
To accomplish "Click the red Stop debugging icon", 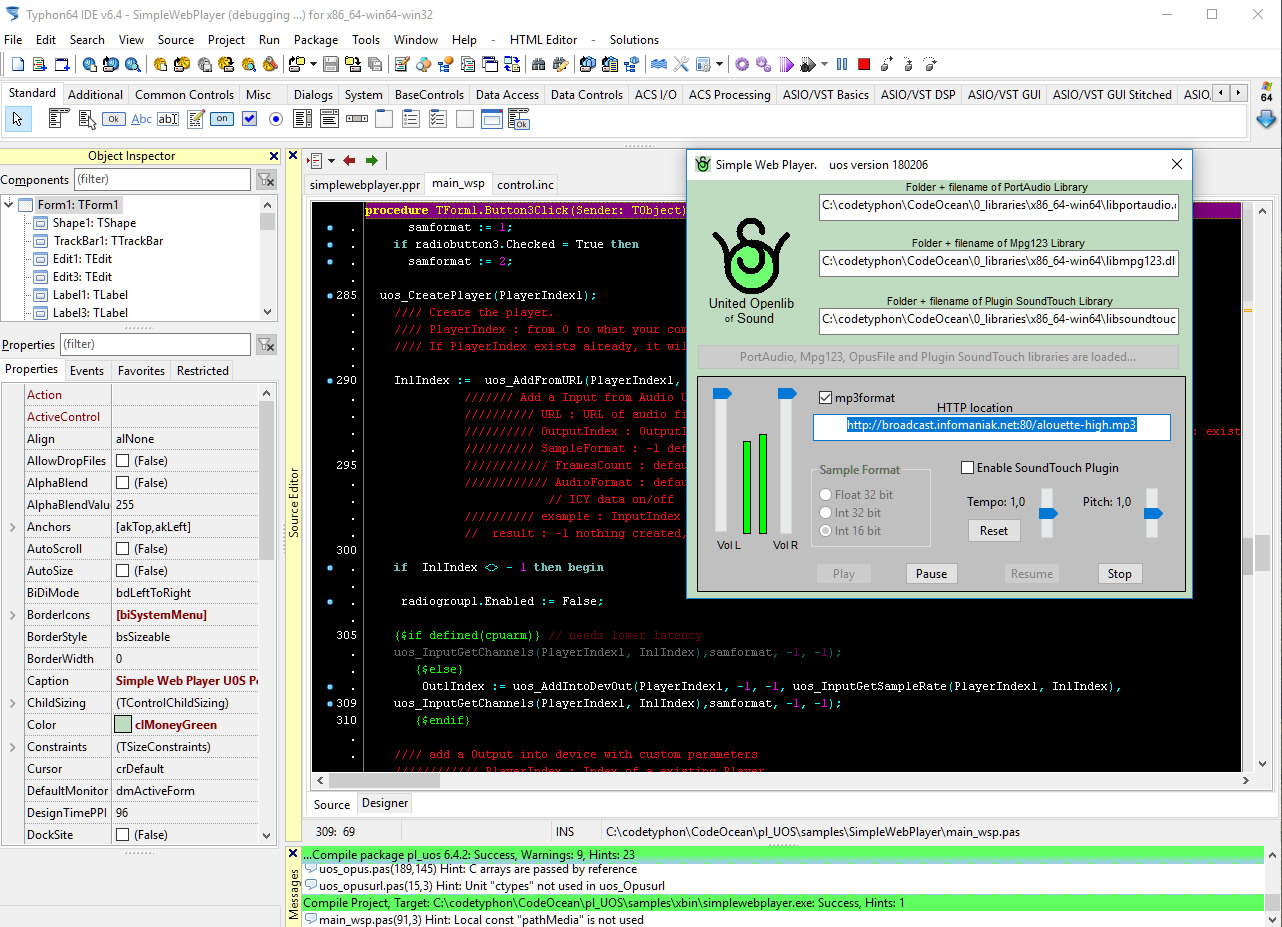I will [864, 64].
